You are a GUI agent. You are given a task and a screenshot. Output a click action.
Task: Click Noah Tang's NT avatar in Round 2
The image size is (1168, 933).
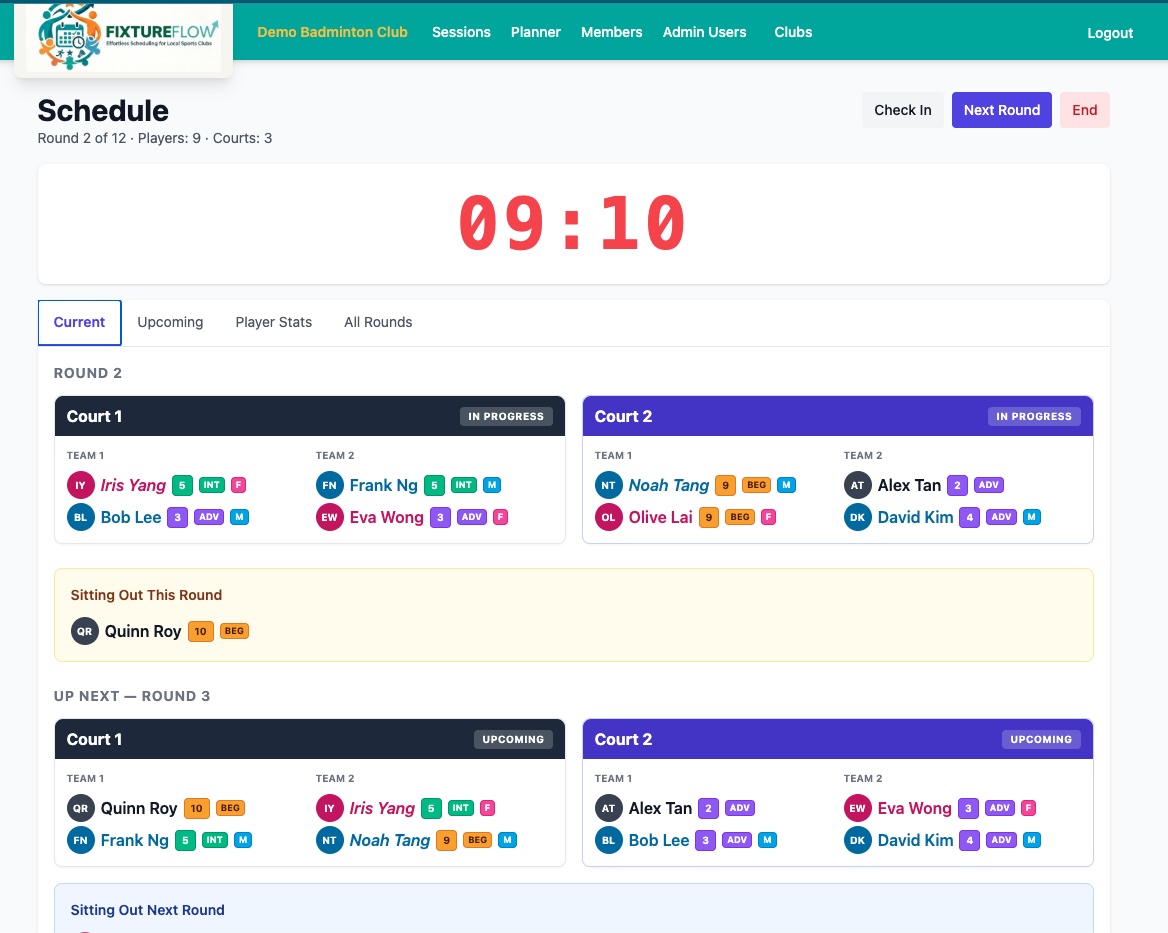click(609, 485)
